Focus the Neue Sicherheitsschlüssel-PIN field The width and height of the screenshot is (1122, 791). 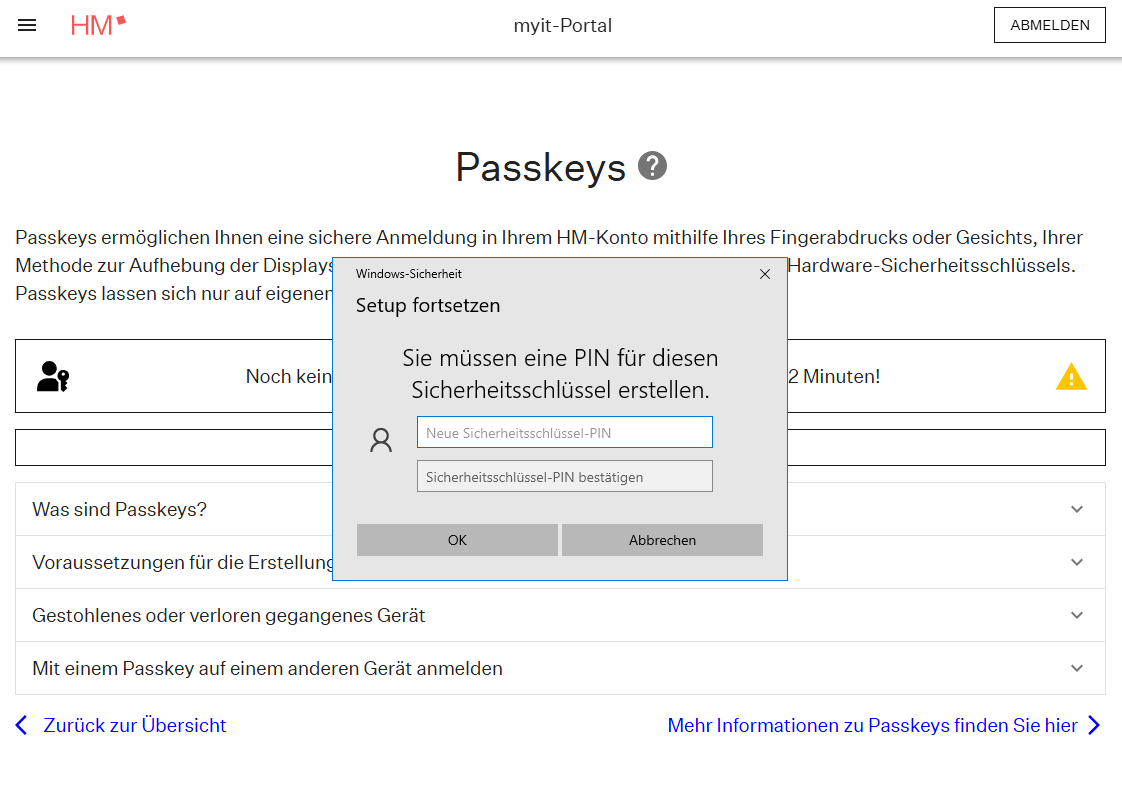pos(564,432)
